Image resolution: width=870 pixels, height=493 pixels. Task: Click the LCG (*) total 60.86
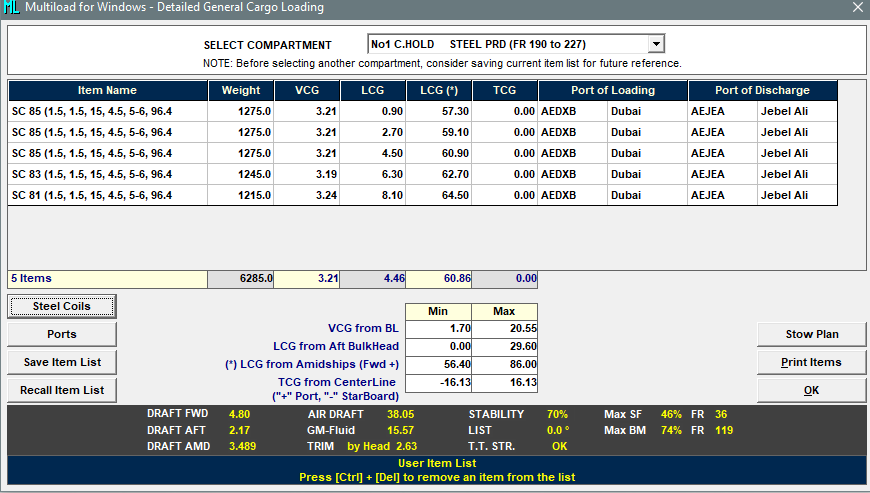click(x=439, y=278)
